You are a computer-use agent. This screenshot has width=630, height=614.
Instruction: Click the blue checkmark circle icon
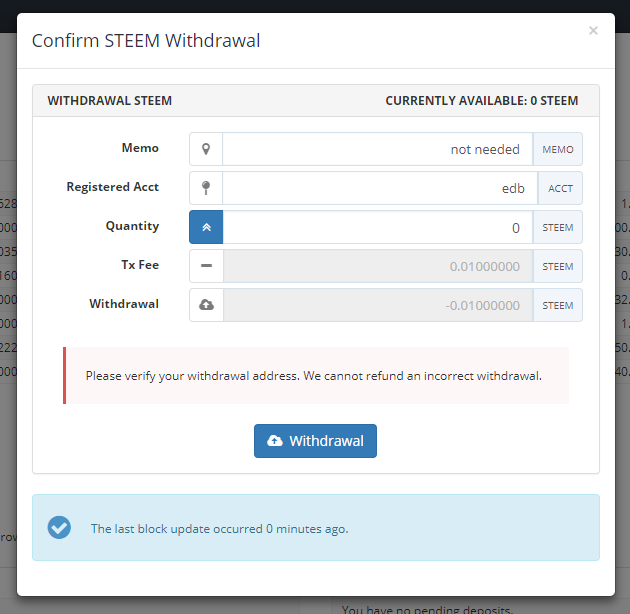click(59, 528)
